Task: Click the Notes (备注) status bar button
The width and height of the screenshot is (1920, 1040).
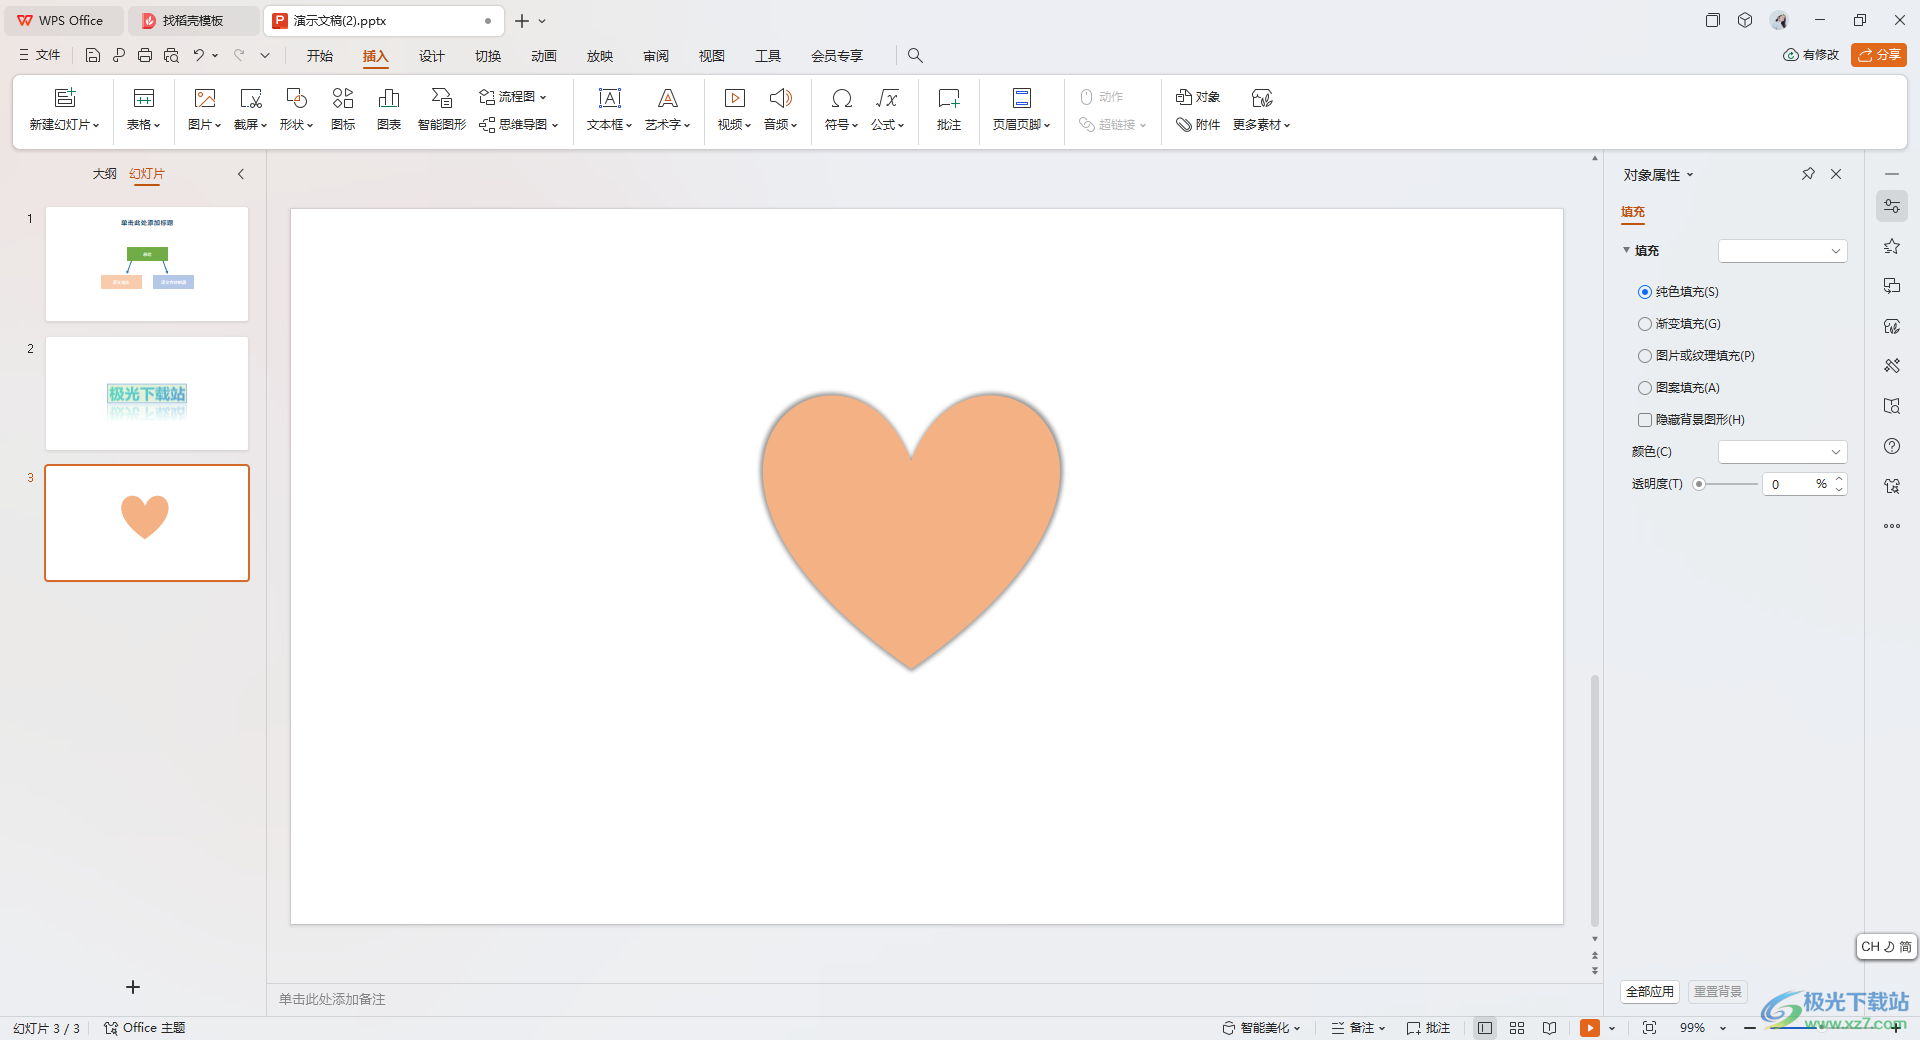Action: [1358, 1028]
